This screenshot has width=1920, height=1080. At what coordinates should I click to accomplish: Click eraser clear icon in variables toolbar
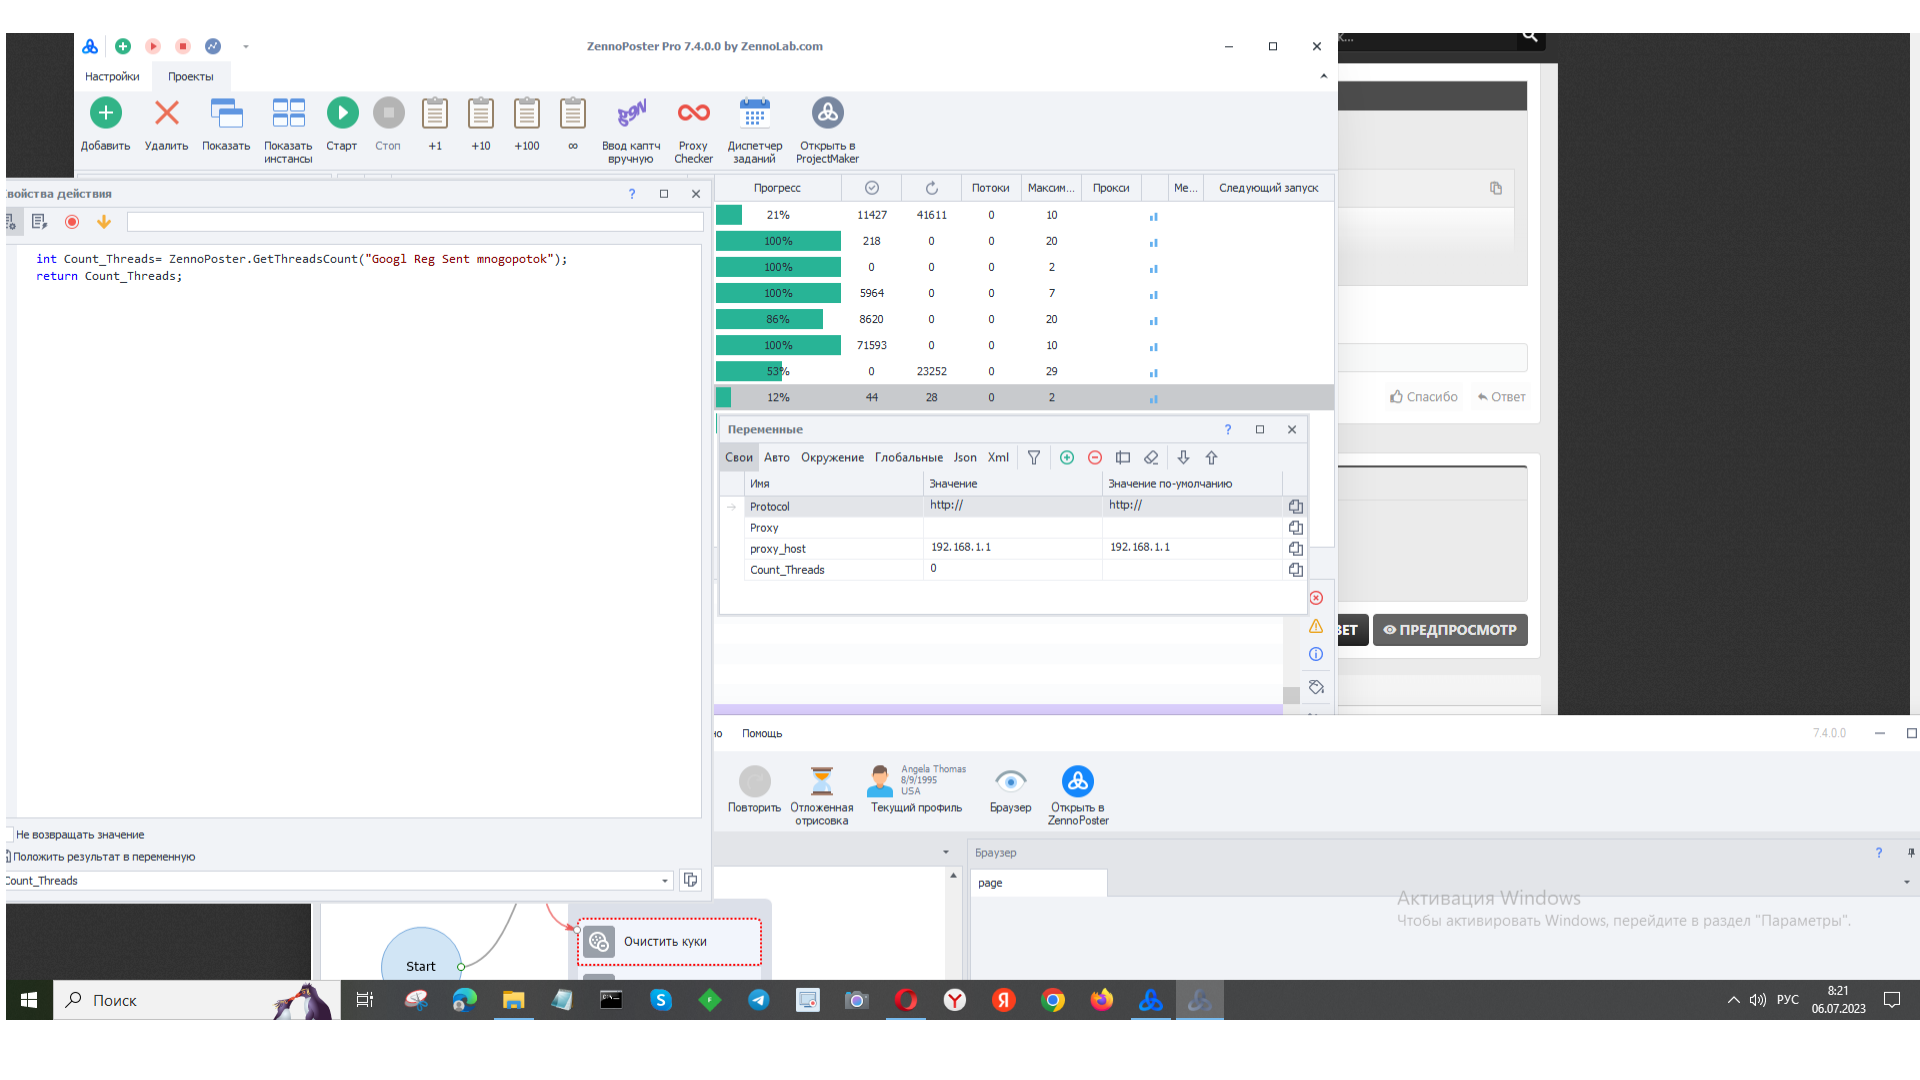click(1151, 458)
